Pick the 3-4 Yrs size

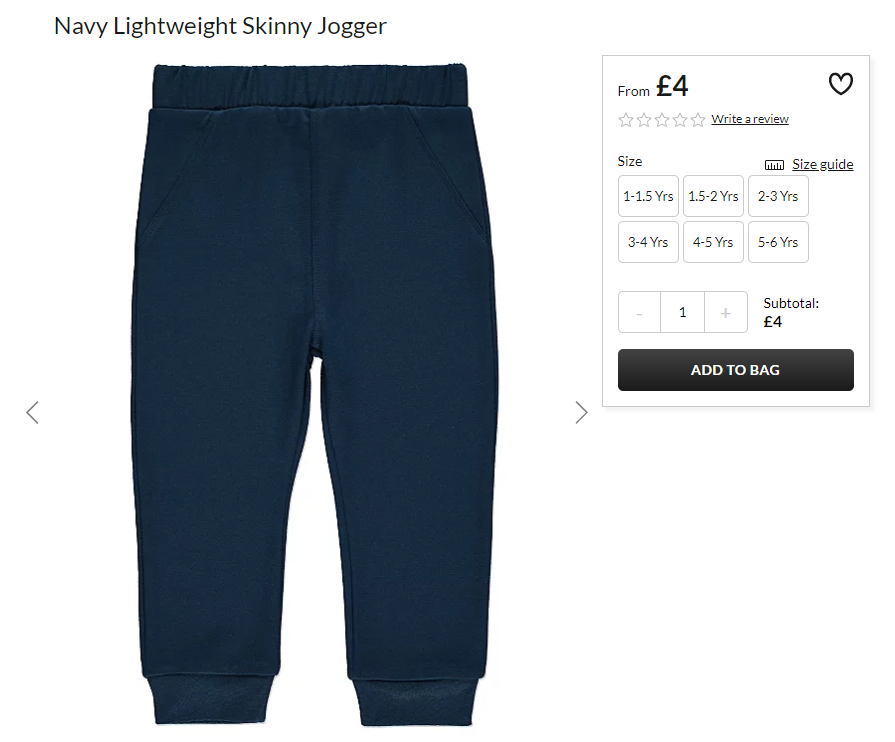click(x=648, y=242)
